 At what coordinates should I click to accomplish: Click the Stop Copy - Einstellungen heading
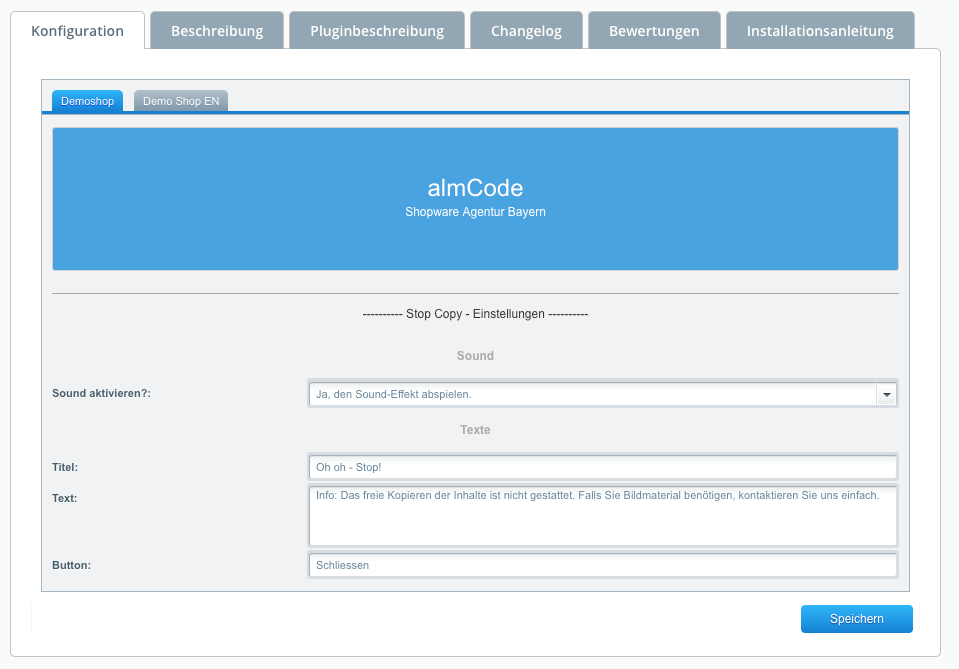tap(475, 314)
